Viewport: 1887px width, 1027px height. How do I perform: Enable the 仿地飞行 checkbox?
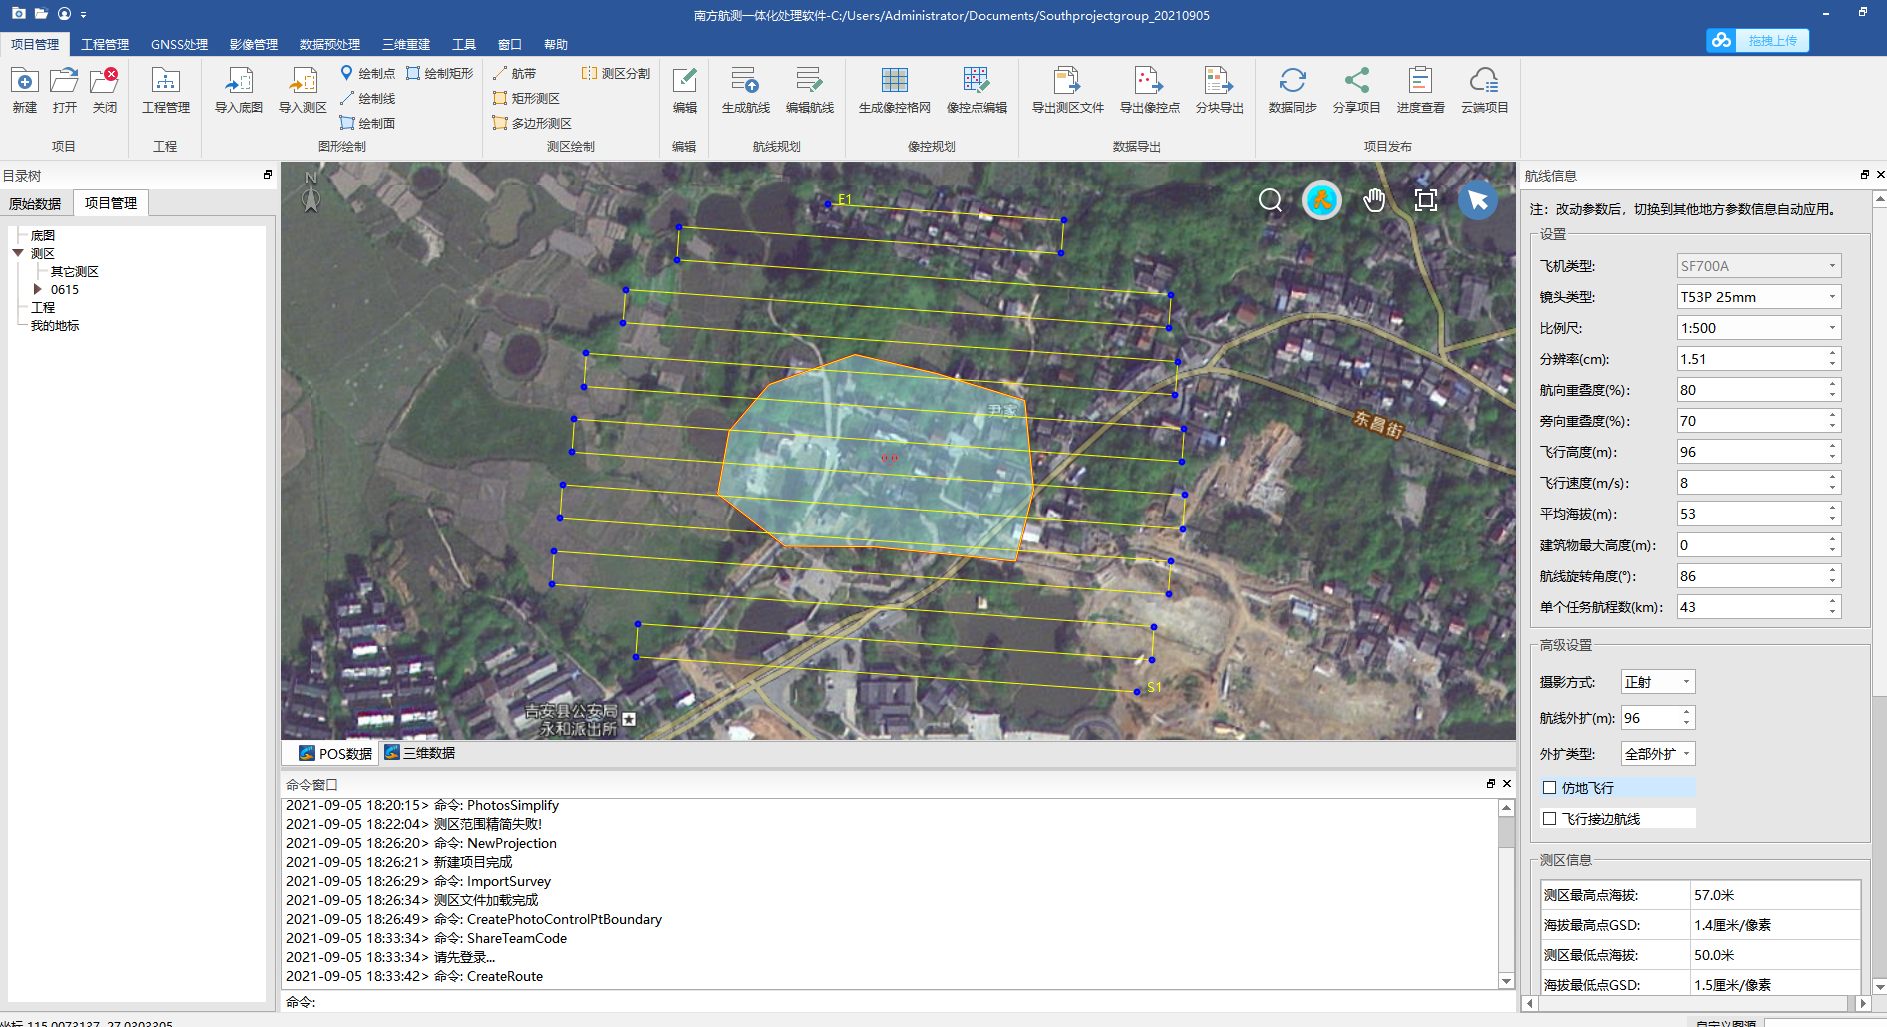(1550, 788)
